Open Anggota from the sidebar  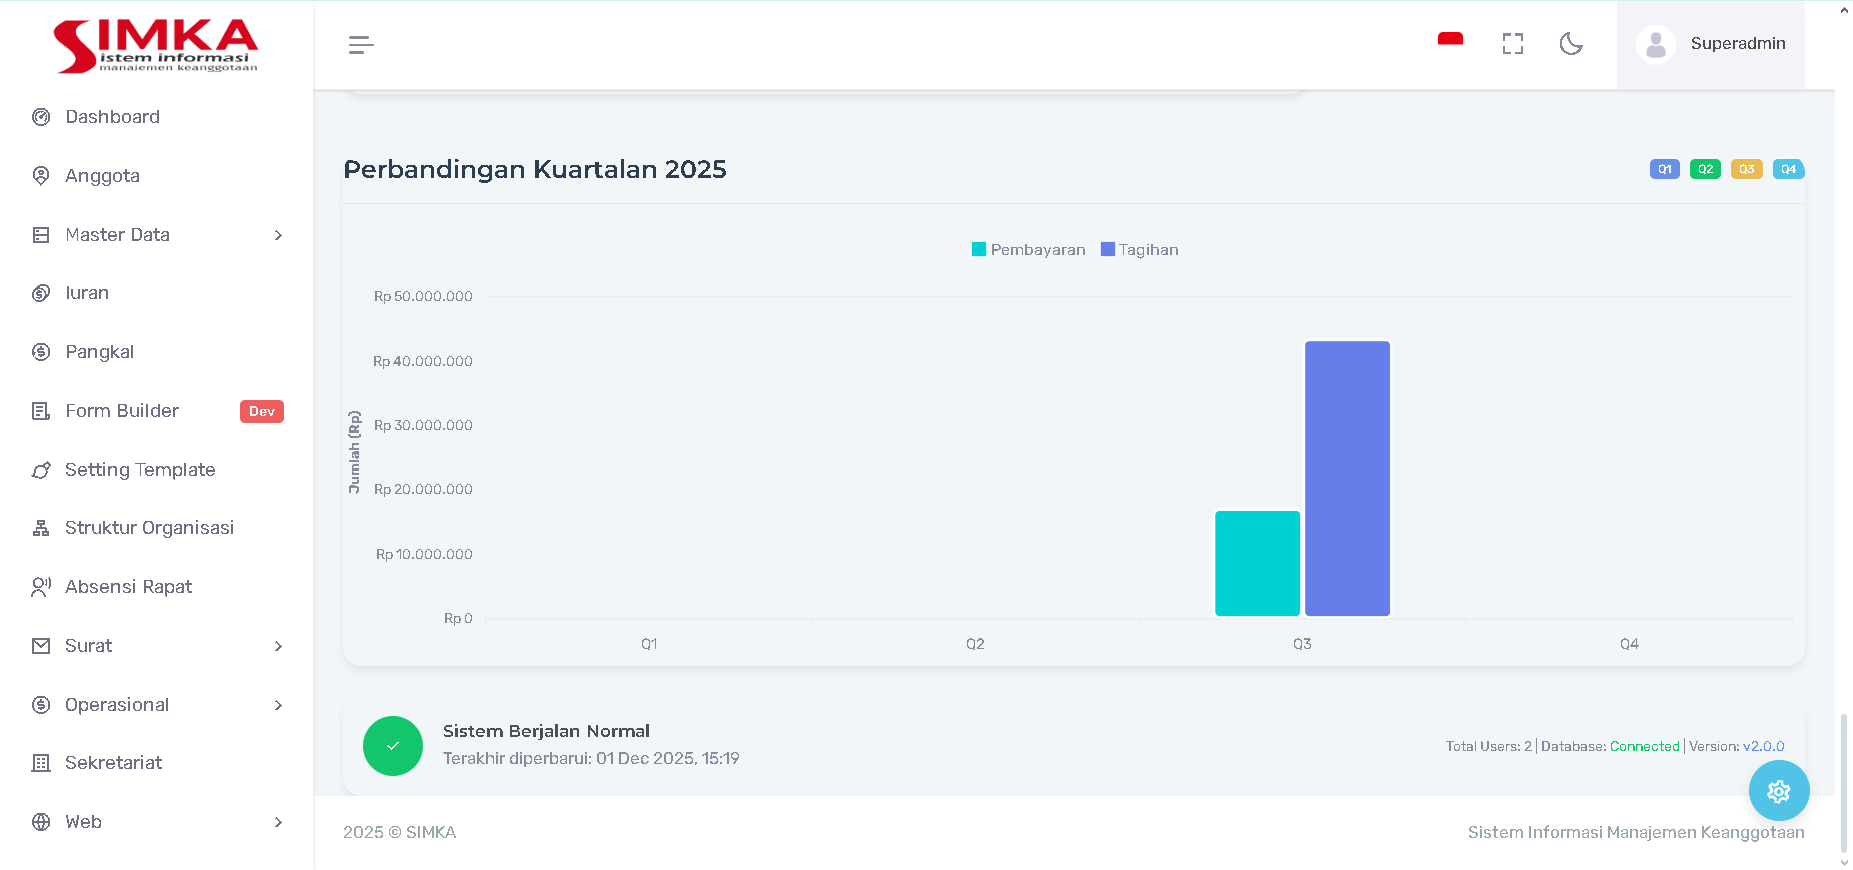(x=102, y=176)
